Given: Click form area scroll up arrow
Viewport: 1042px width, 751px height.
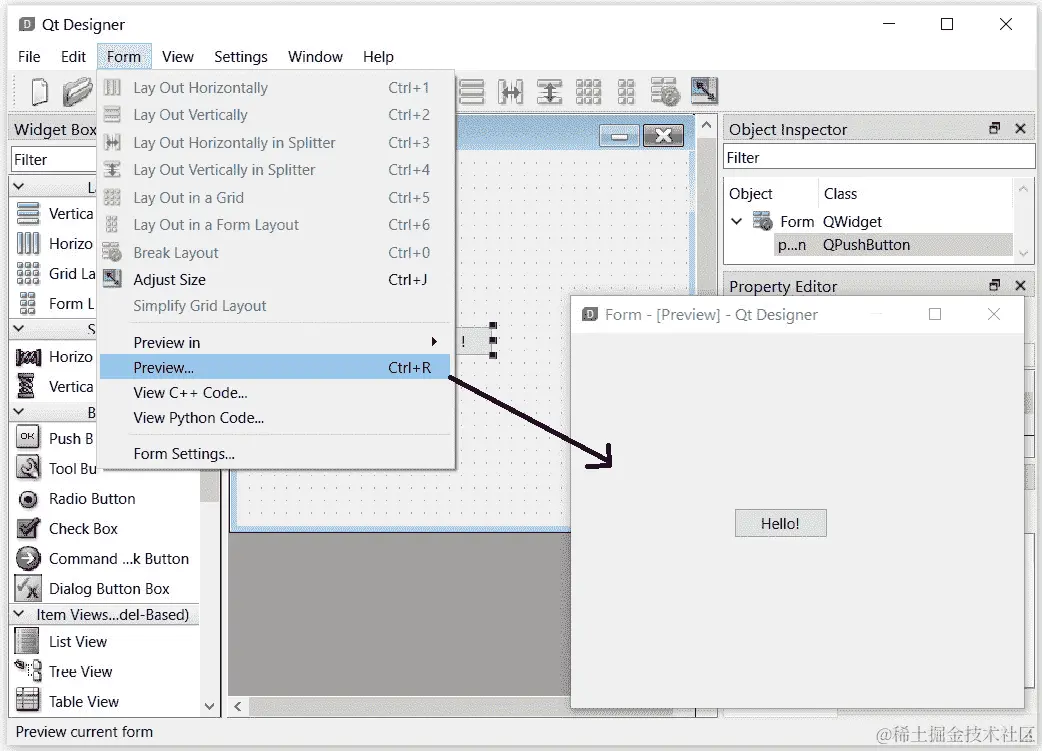Looking at the screenshot, I should click(706, 125).
